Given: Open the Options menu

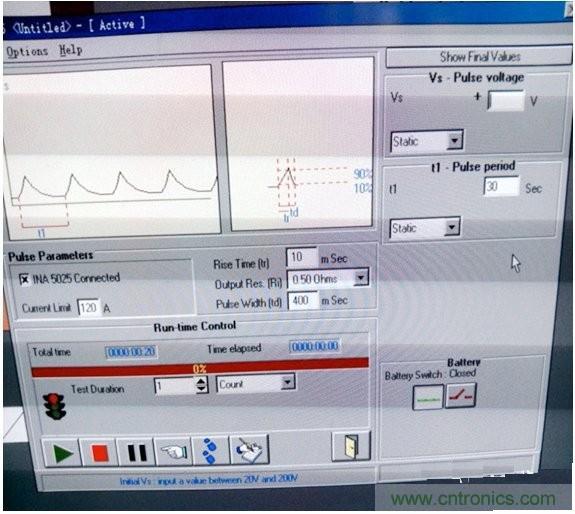Looking at the screenshot, I should [x=27, y=52].
